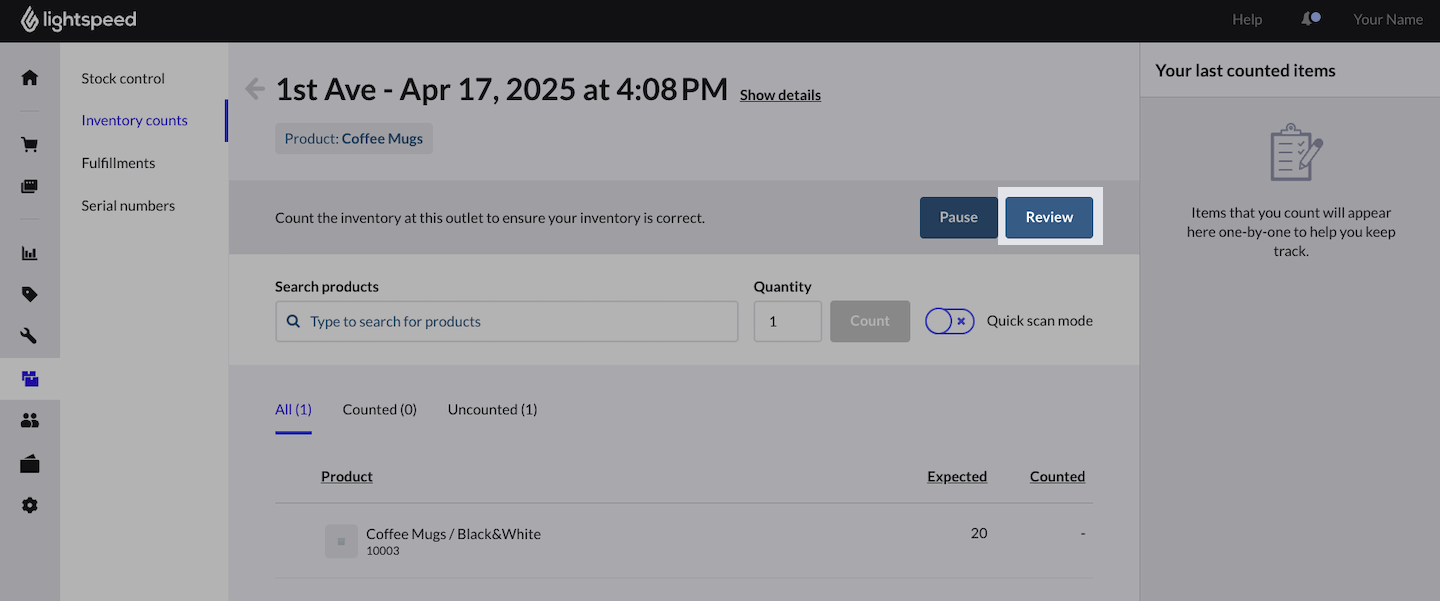Open Fulfillments in the side menu
1440x601 pixels.
click(118, 163)
